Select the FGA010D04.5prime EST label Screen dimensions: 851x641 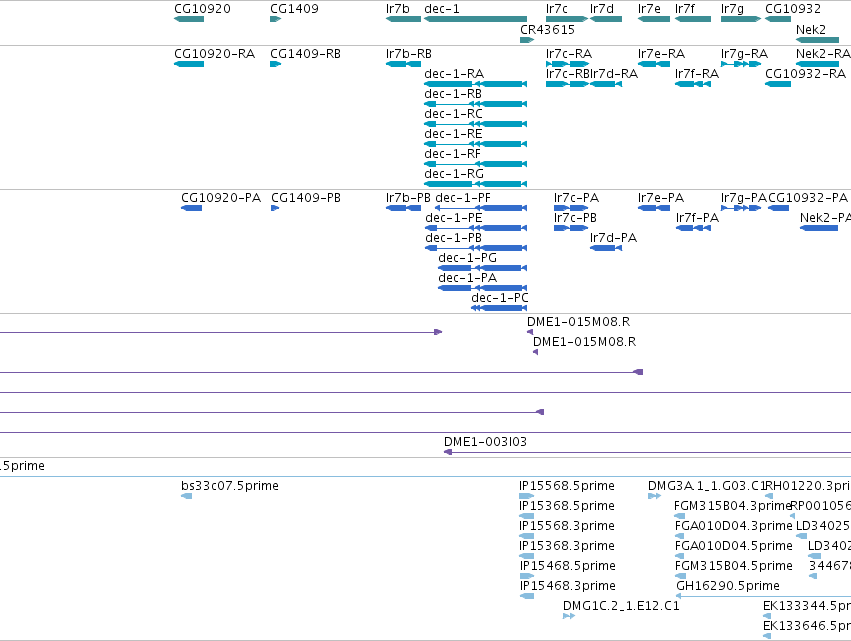click(733, 546)
